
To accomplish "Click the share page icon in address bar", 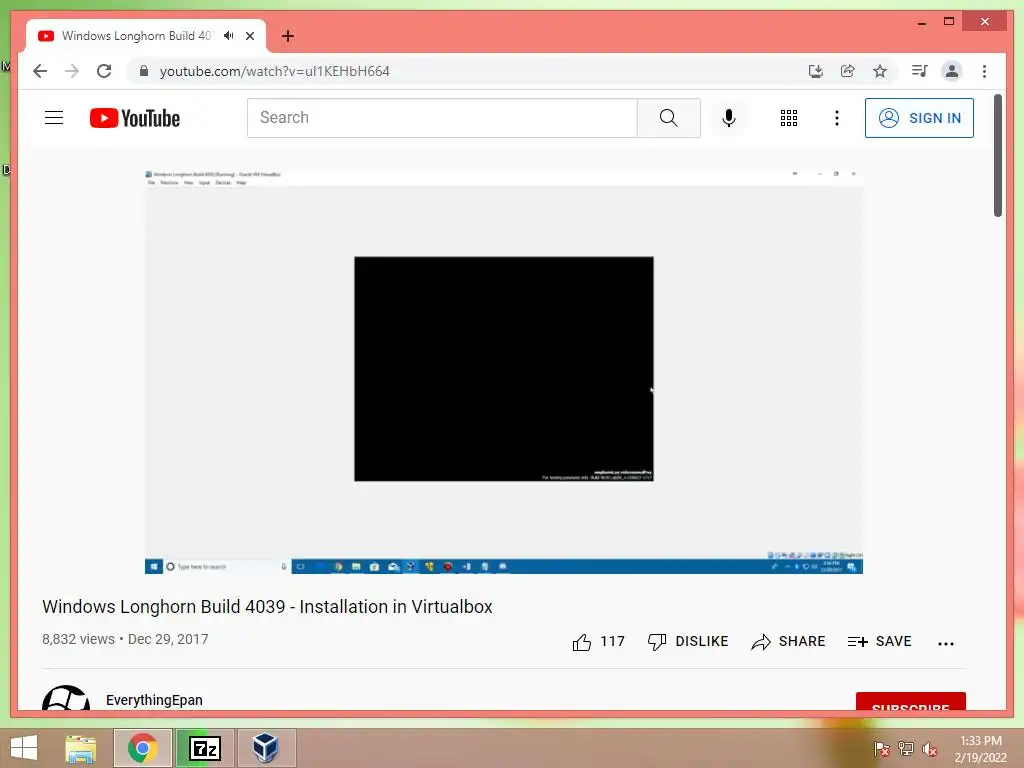I will pos(848,71).
